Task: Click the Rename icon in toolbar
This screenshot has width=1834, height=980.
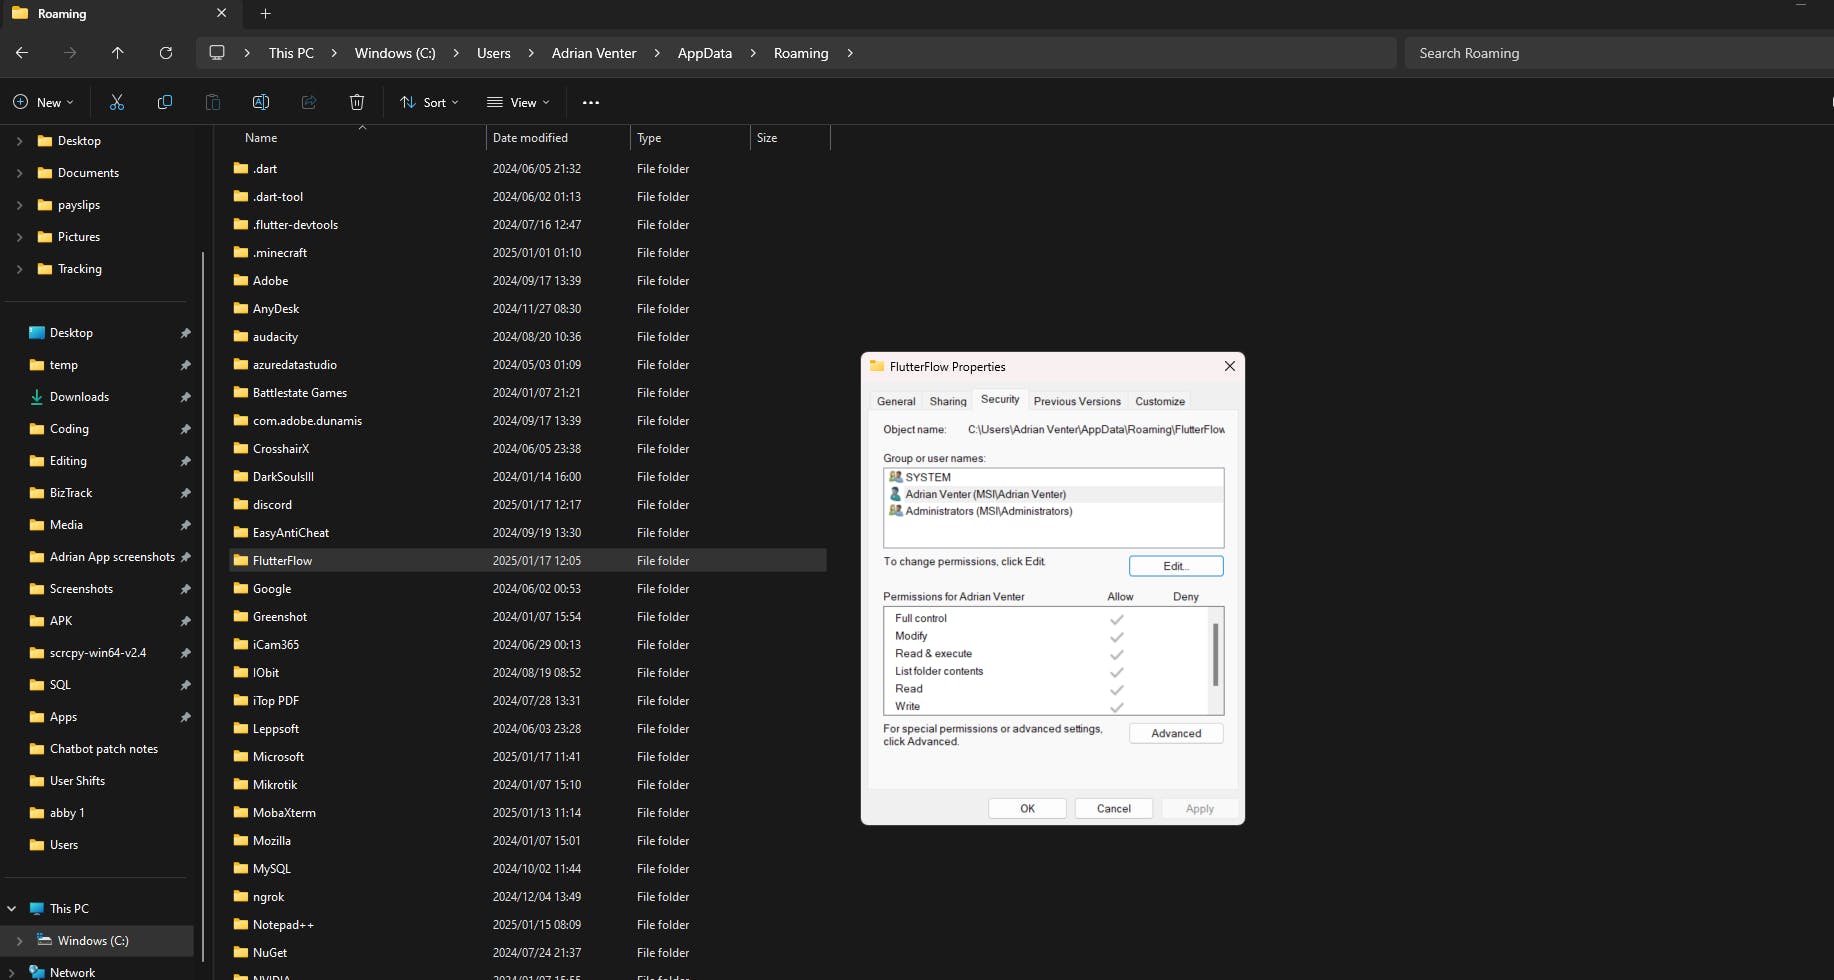Action: [x=261, y=102]
